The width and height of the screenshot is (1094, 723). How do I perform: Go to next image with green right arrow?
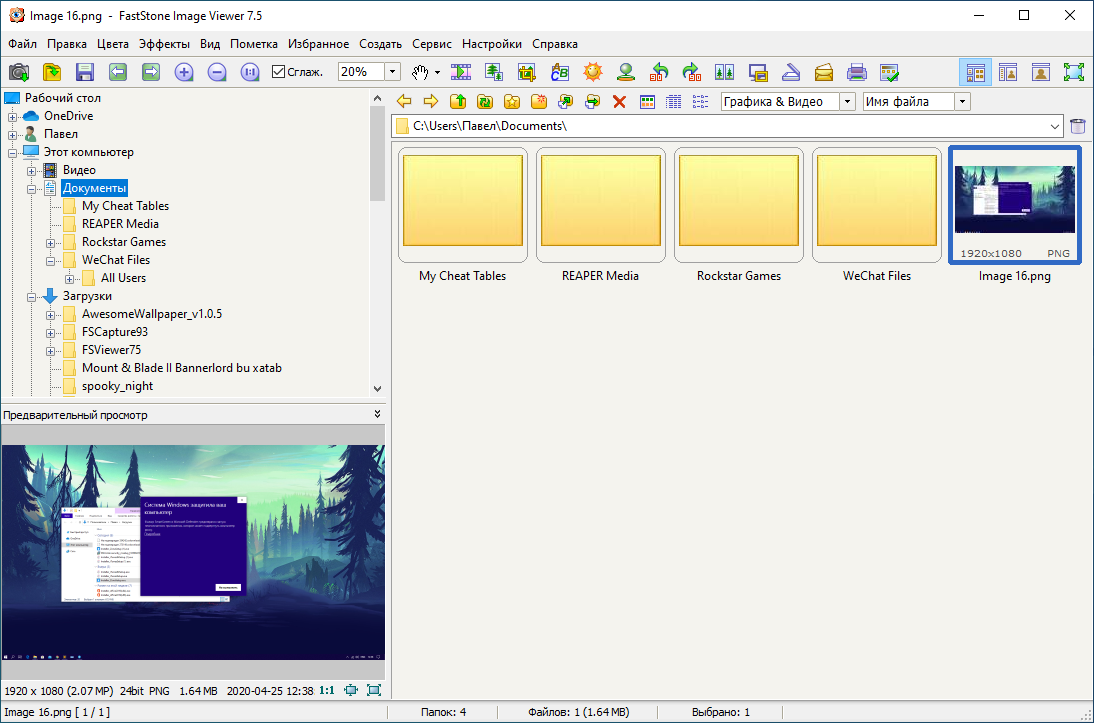click(151, 72)
